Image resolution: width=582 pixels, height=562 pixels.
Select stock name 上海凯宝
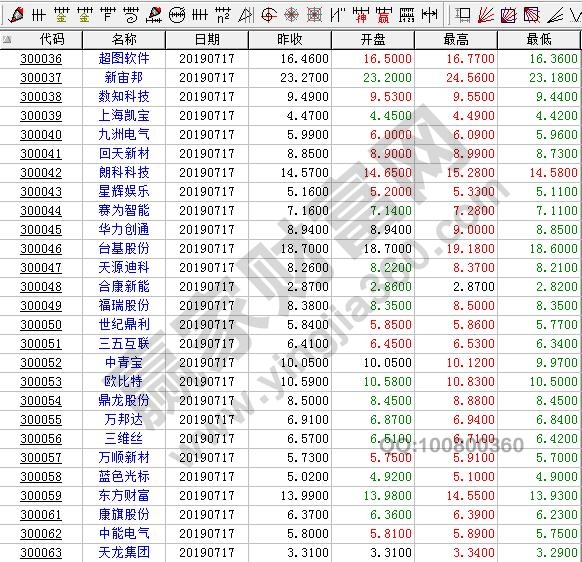[124, 115]
